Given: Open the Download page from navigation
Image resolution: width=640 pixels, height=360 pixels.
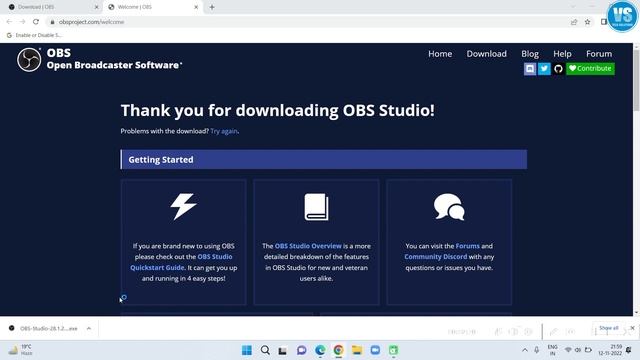Looking at the screenshot, I should click(x=487, y=54).
